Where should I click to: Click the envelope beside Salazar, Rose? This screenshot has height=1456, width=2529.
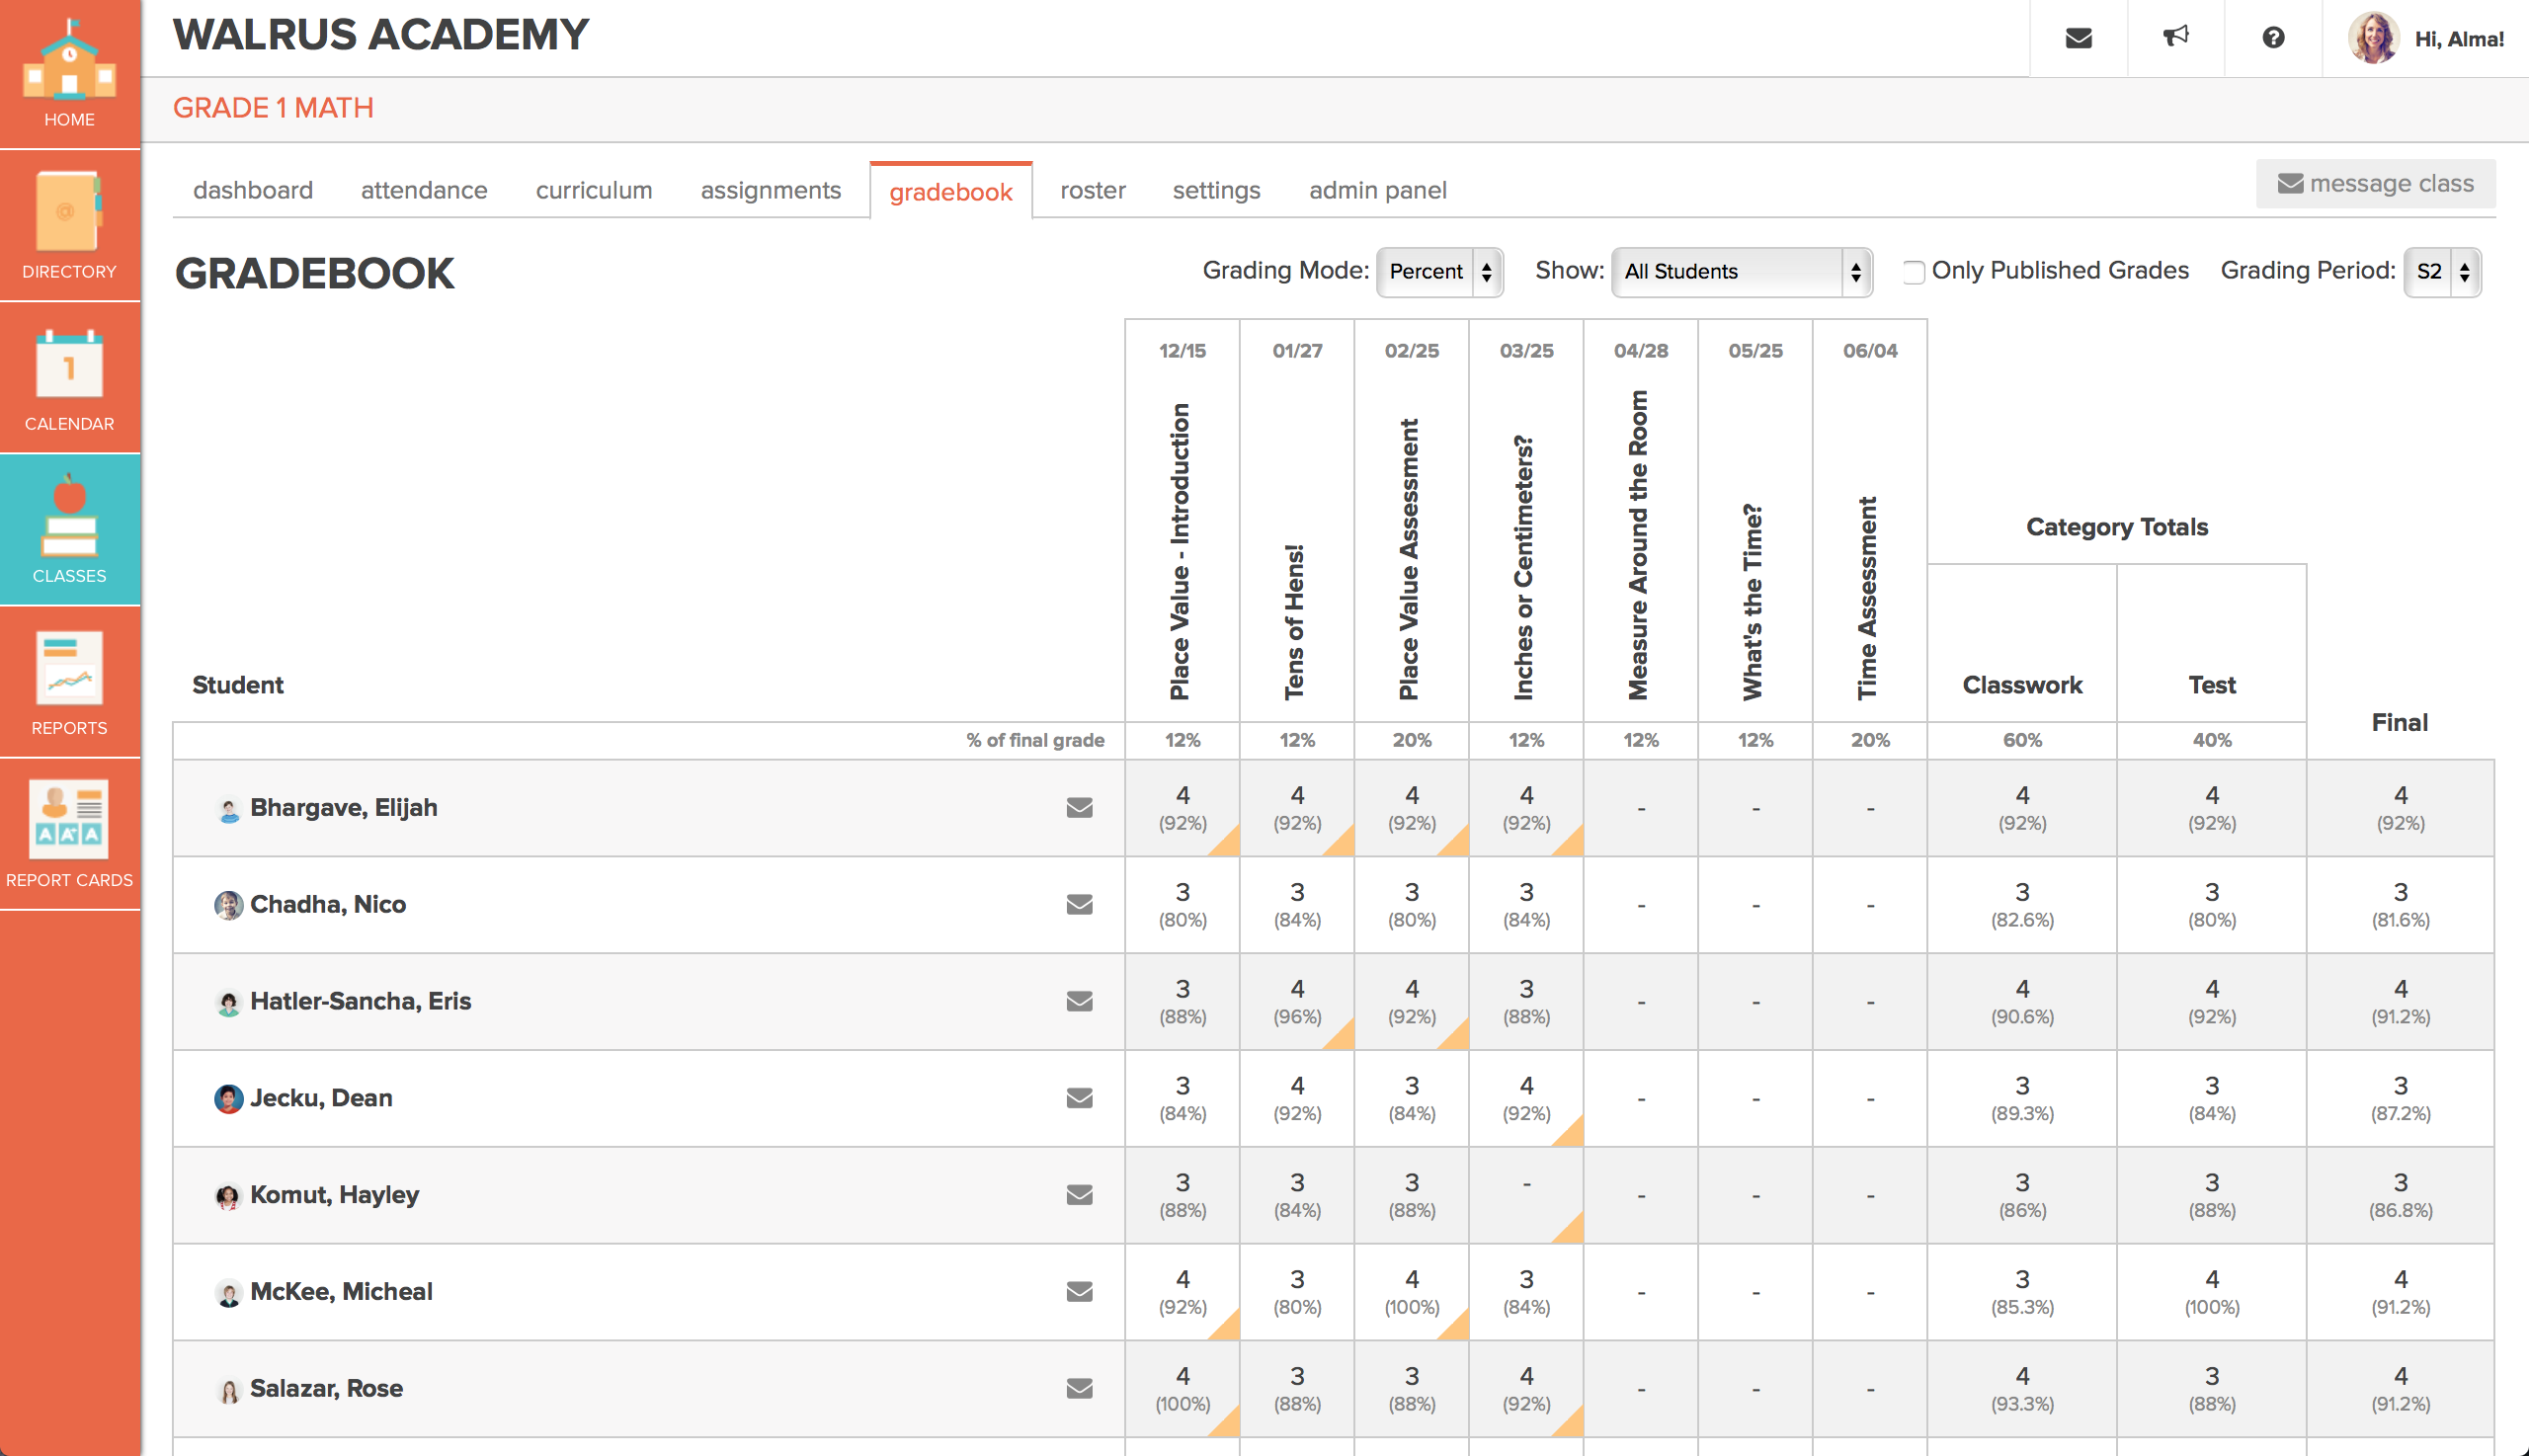point(1079,1388)
